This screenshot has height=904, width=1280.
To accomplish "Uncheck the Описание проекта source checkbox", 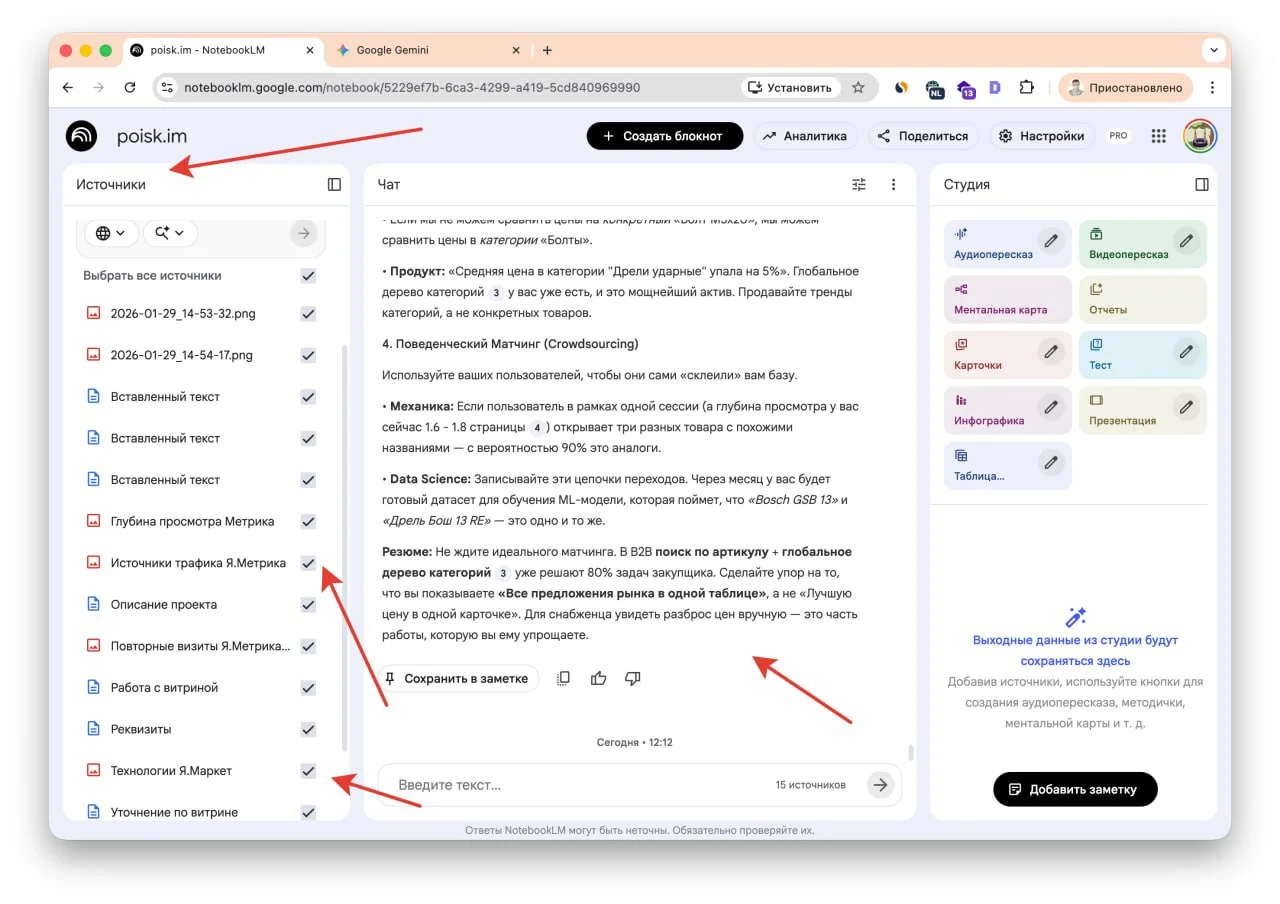I will point(308,604).
